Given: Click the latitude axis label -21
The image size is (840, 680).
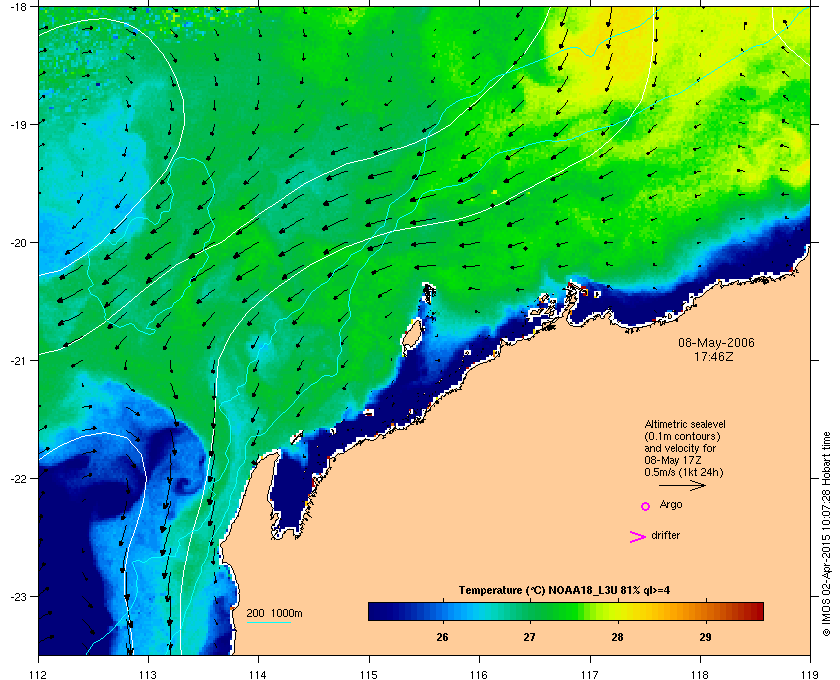Looking at the screenshot, I should (17, 360).
